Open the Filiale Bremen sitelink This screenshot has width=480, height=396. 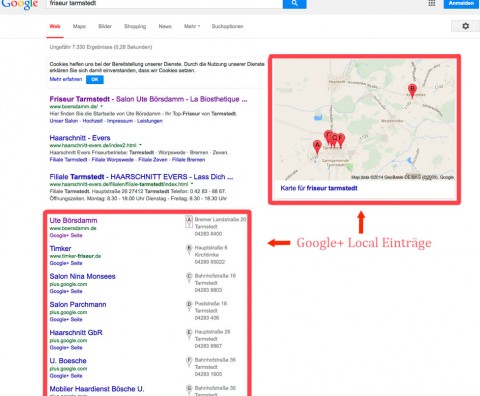[188, 160]
